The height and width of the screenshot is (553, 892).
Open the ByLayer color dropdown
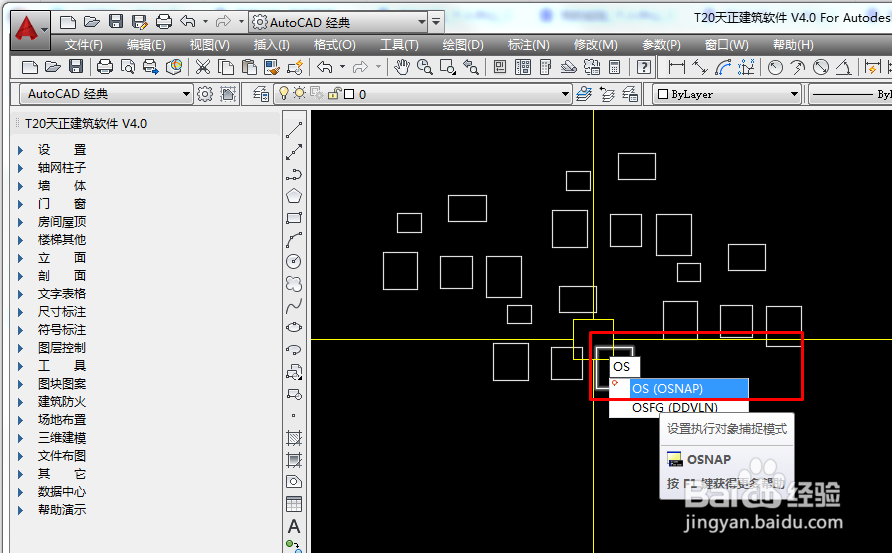(795, 94)
